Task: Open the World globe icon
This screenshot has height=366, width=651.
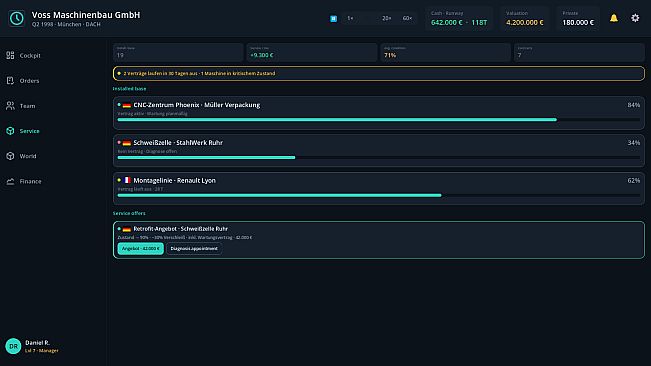Action: (x=10, y=156)
